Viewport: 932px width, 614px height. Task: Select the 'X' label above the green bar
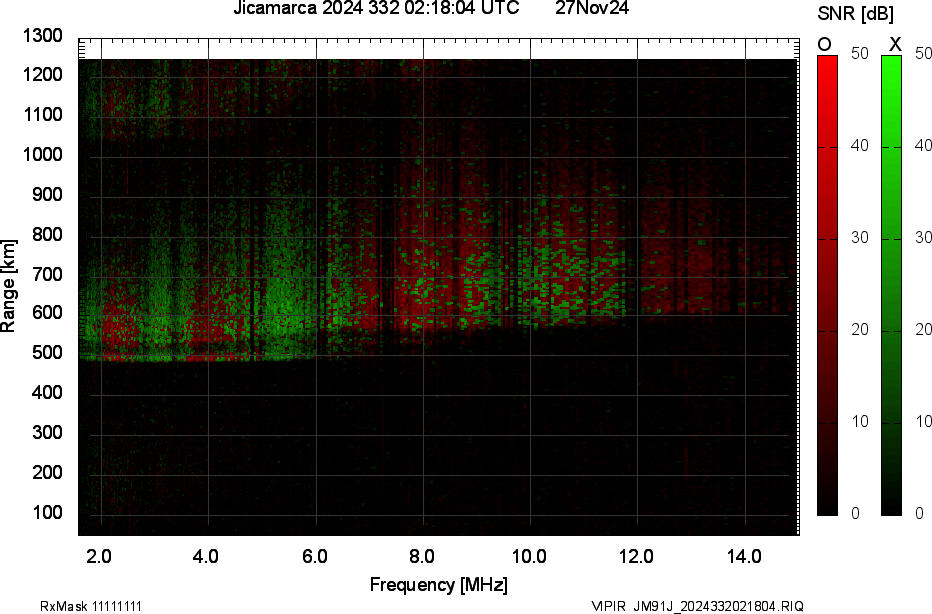pos(895,44)
